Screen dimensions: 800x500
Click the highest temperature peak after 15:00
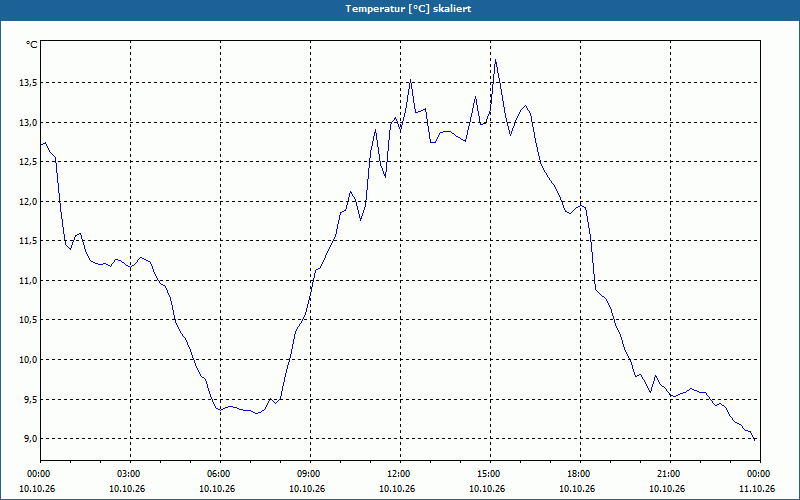(x=495, y=60)
